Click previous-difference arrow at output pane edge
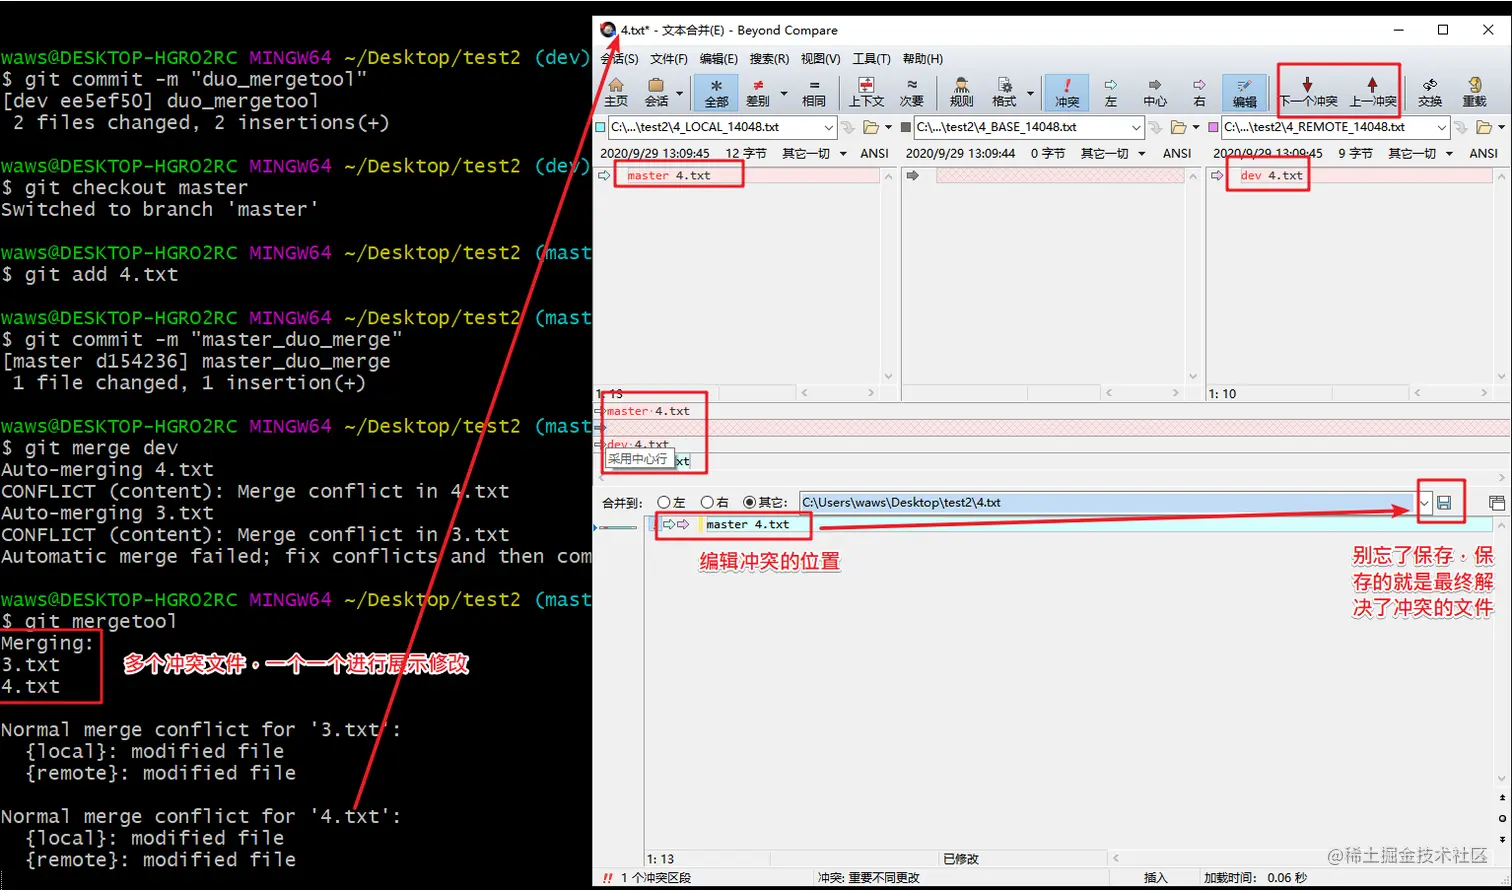The image size is (1512, 890). (x=1502, y=799)
